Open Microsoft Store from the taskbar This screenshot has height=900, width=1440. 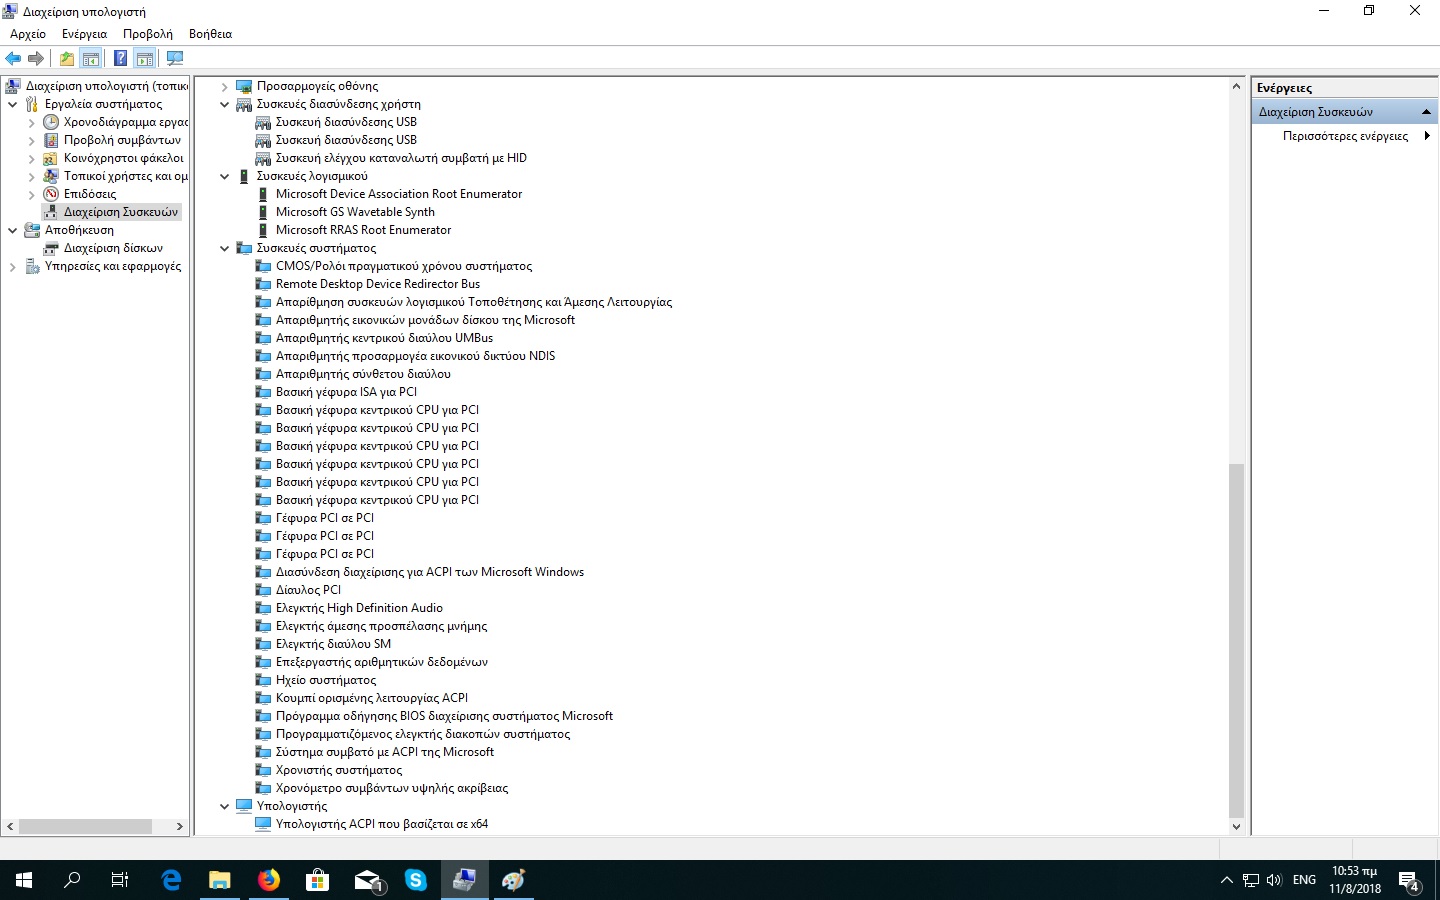pyautogui.click(x=317, y=880)
